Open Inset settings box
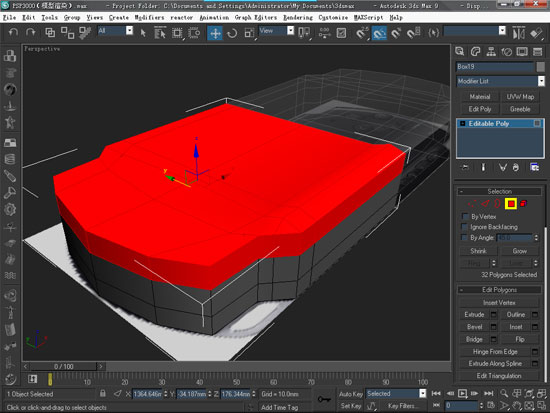Screen dimensions: 550x413 [535, 327]
